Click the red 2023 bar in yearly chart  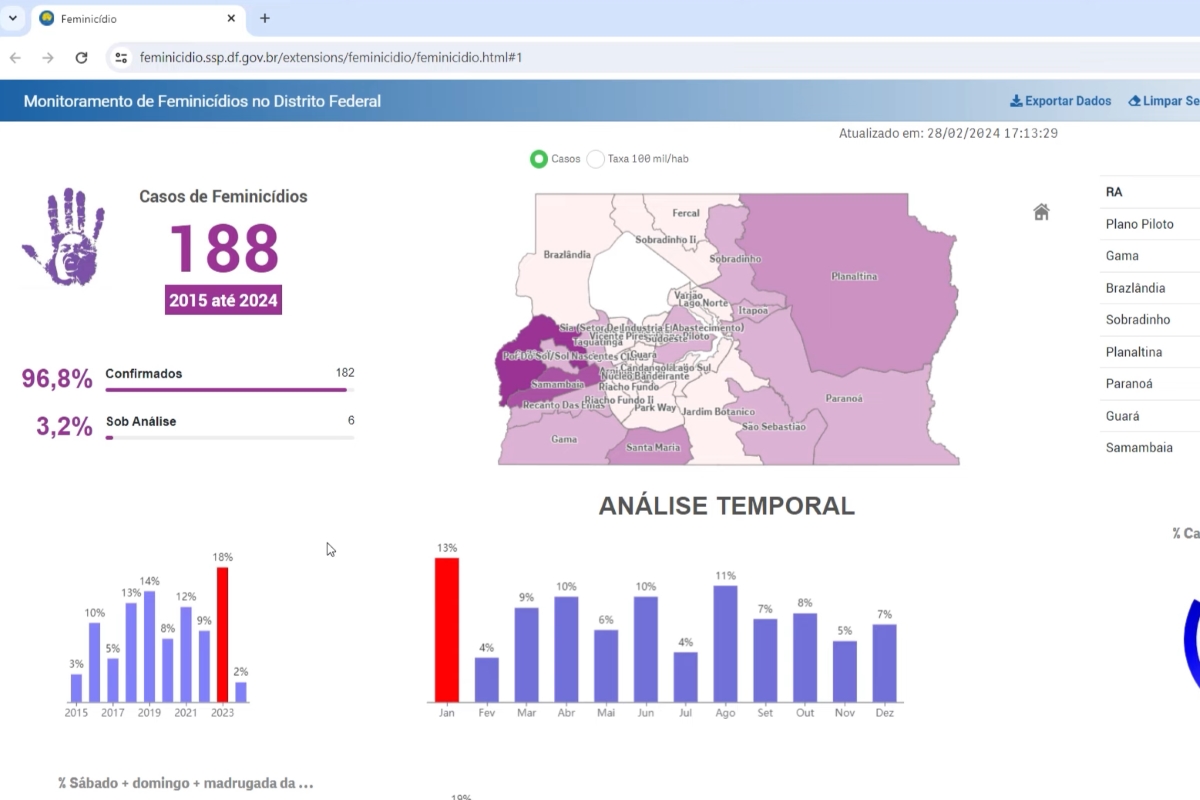[222, 634]
